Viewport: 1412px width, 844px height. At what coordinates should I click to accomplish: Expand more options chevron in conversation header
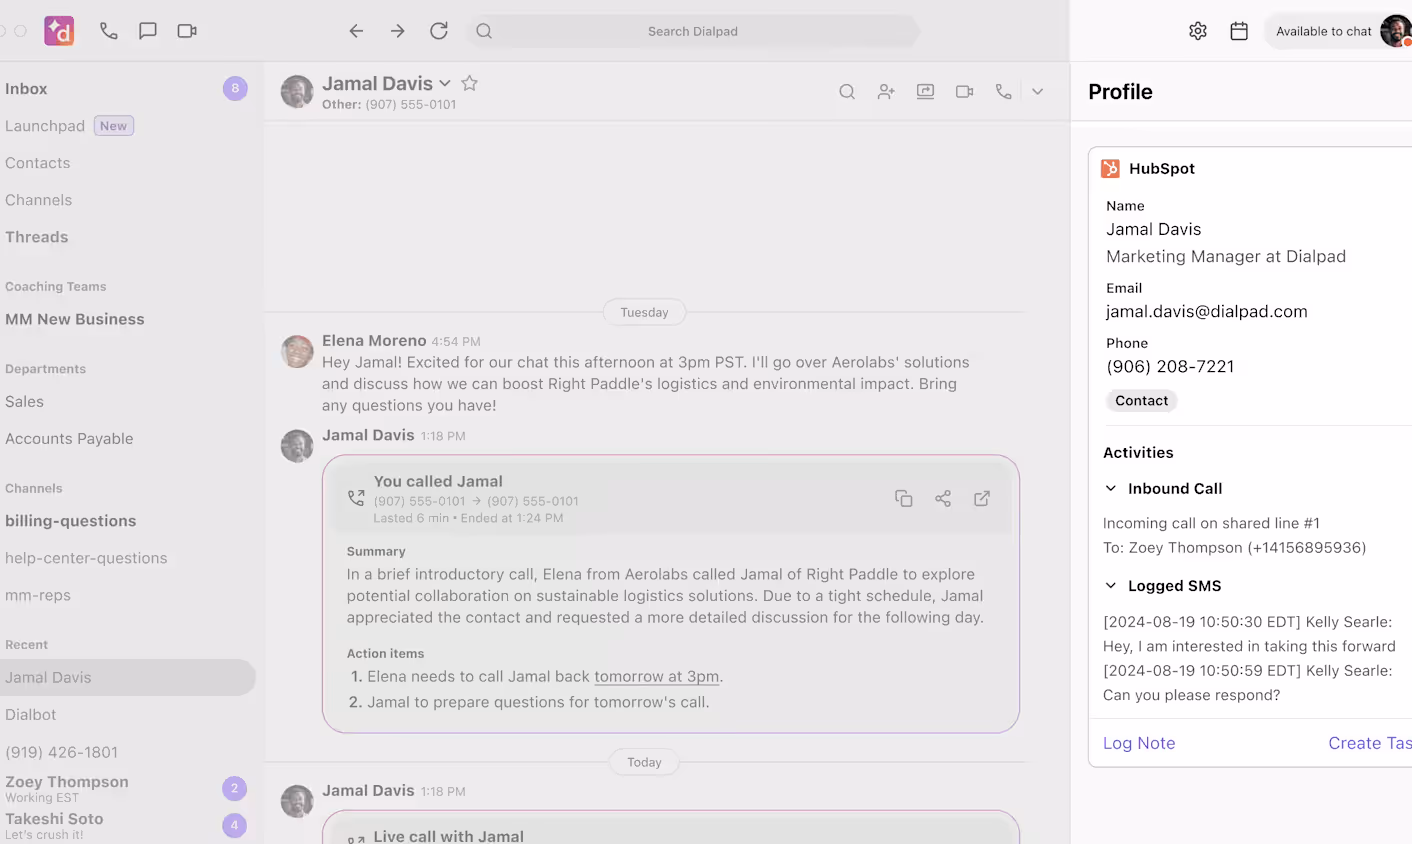[1038, 92]
